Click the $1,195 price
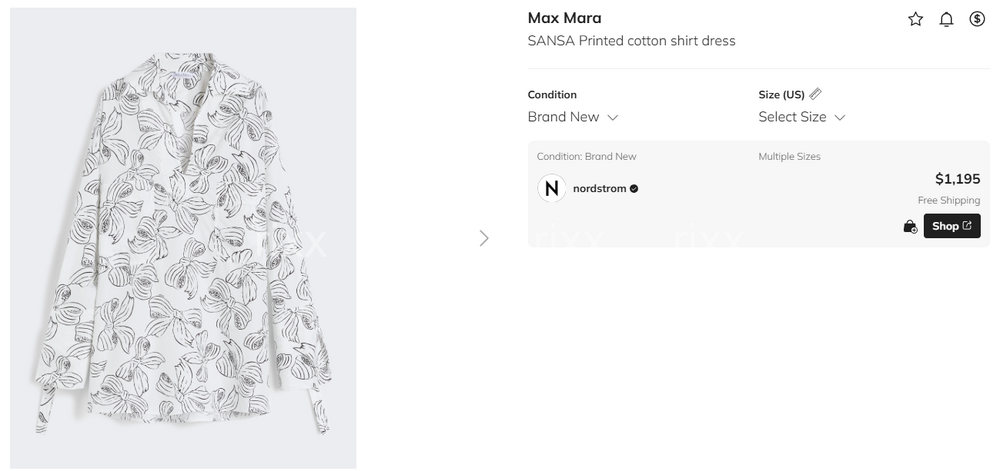 click(x=957, y=179)
